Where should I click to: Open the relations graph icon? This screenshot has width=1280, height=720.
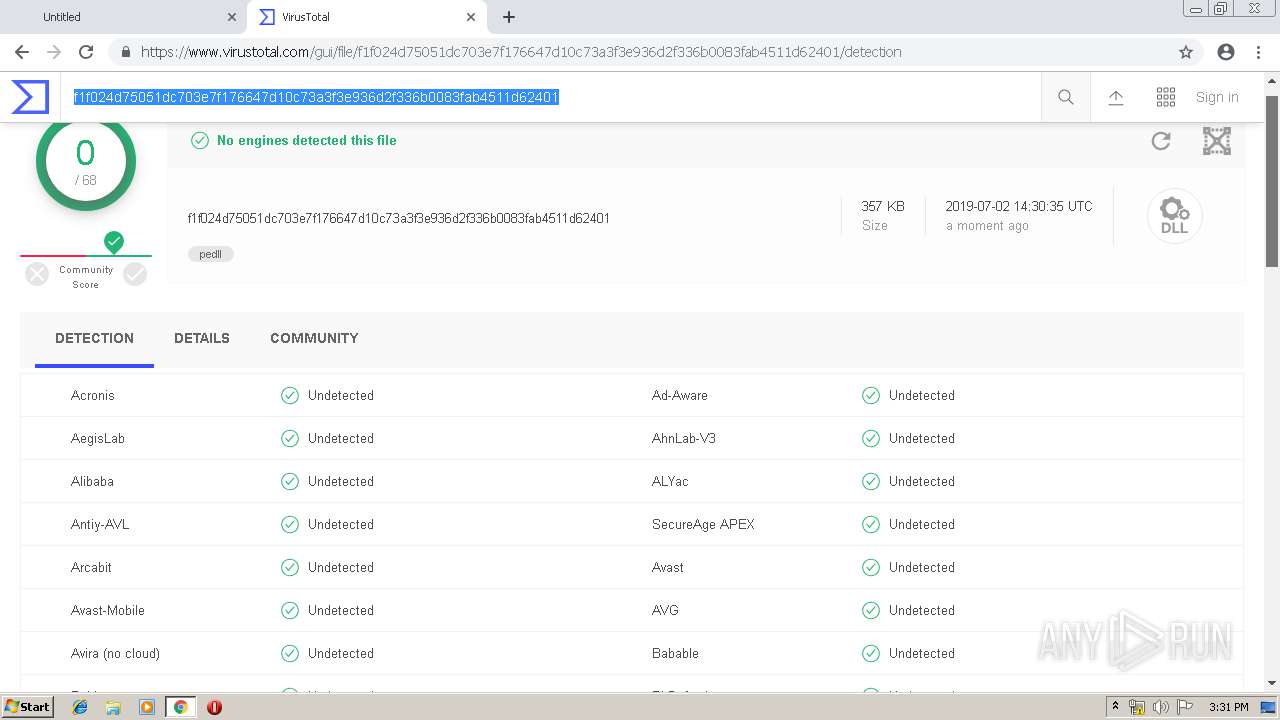pyautogui.click(x=1217, y=141)
